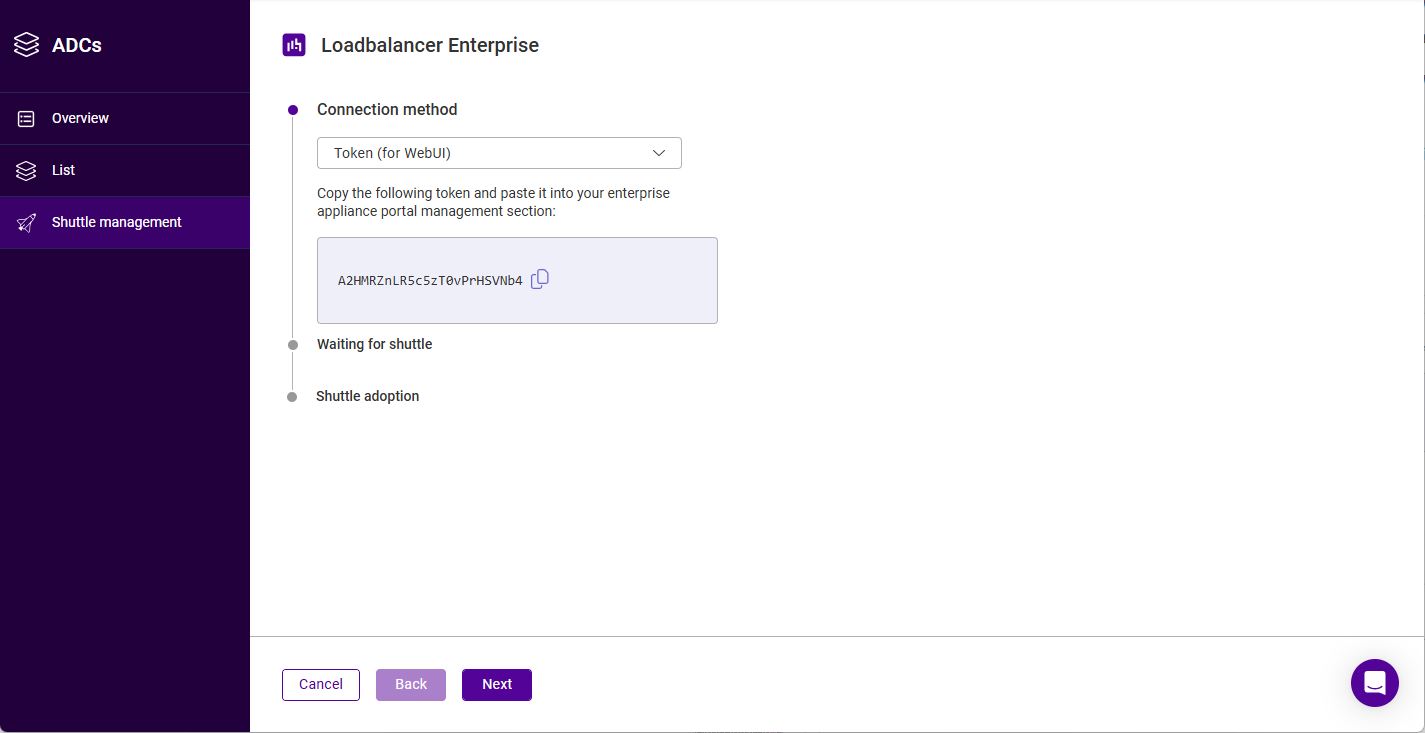Screen dimensions: 1425x733
Task: Click the Shuttle management rocket icon
Action: [26, 222]
